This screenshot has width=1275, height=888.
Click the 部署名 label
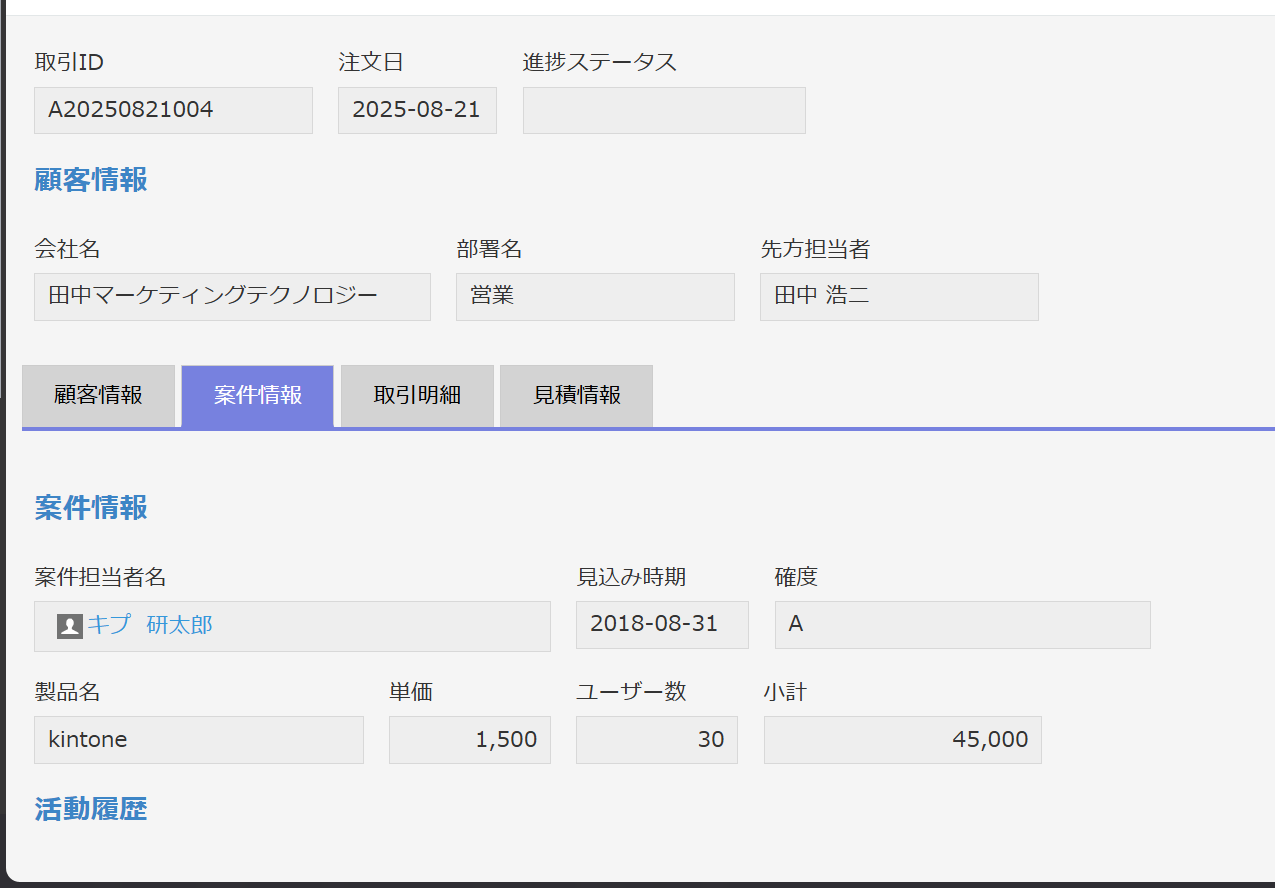pos(489,249)
